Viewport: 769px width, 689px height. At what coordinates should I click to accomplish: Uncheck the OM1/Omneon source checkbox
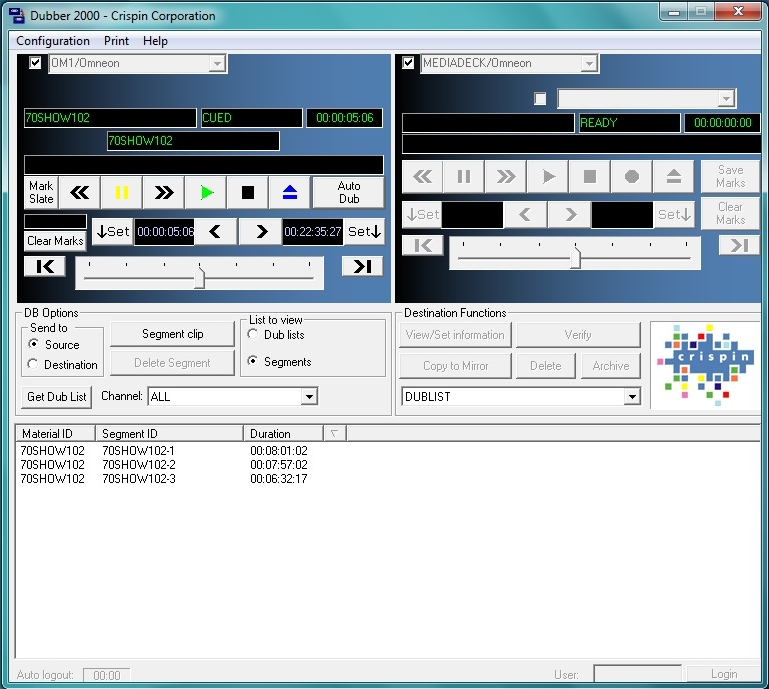coord(36,63)
